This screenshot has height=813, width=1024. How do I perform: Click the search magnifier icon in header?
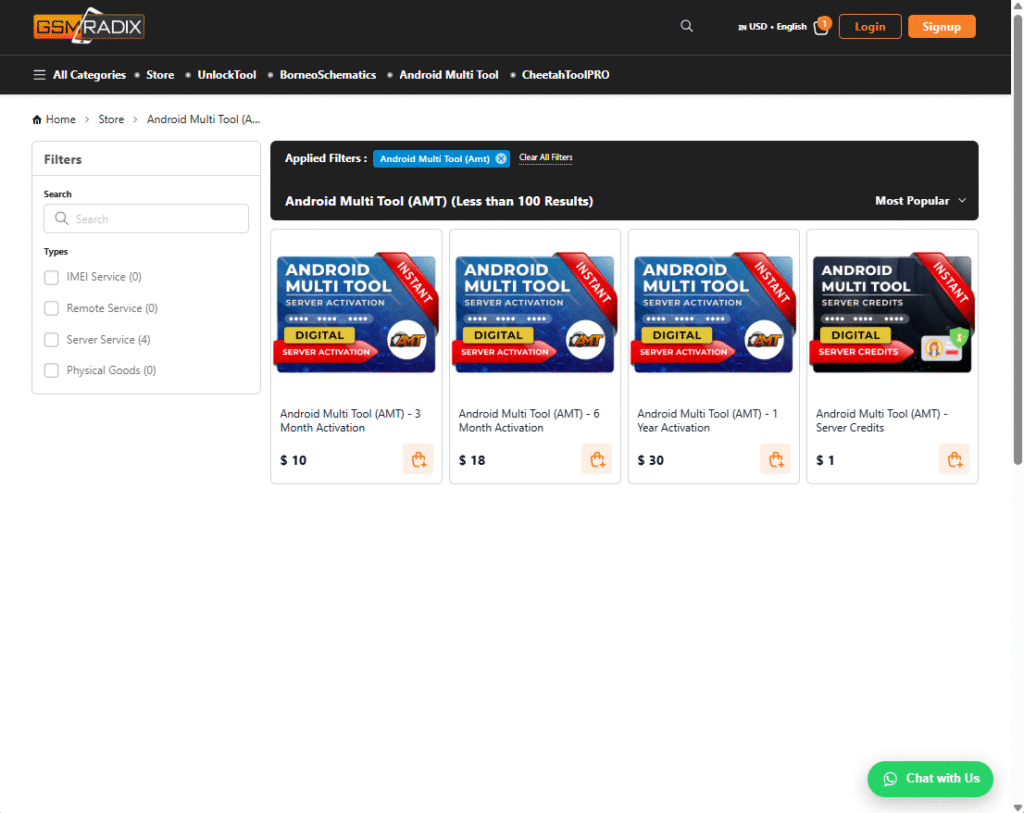(x=686, y=26)
